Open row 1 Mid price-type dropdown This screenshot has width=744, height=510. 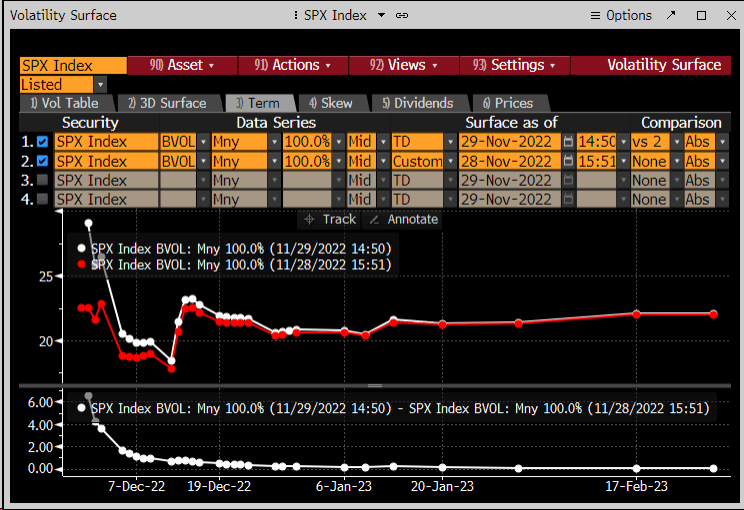(383, 141)
